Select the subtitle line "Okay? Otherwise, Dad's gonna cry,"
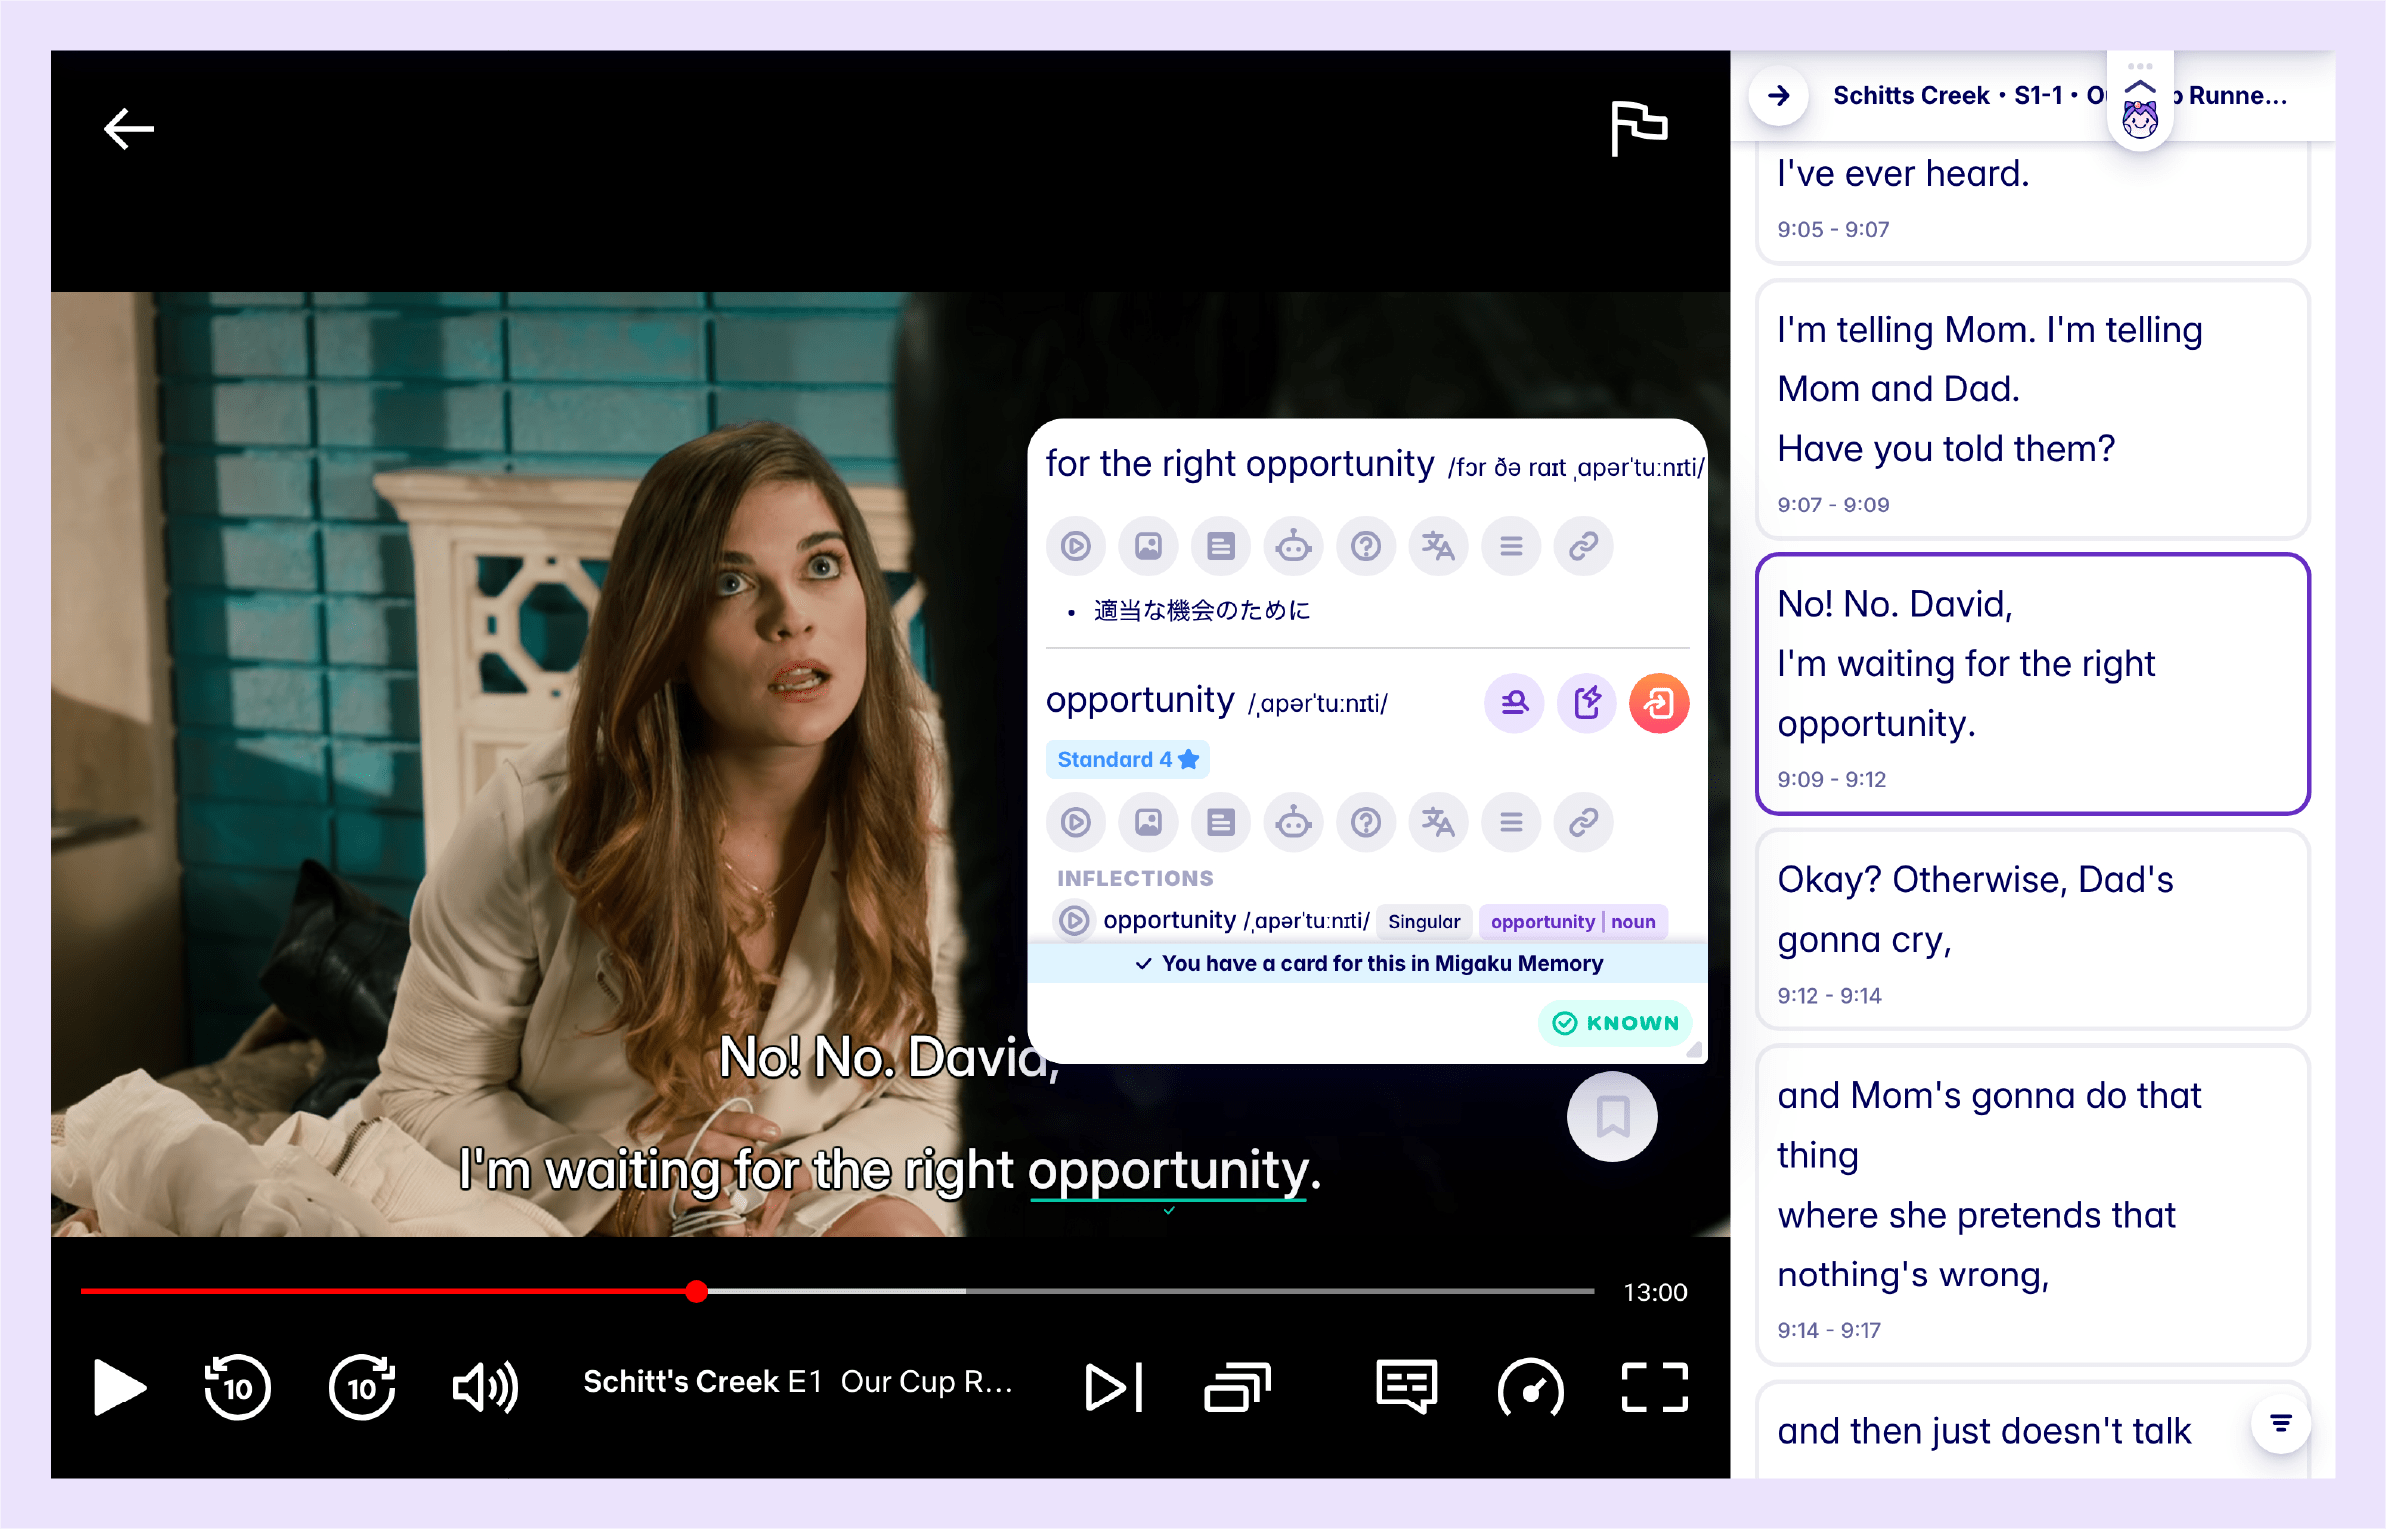The image size is (2386, 1529). pos(2030,930)
